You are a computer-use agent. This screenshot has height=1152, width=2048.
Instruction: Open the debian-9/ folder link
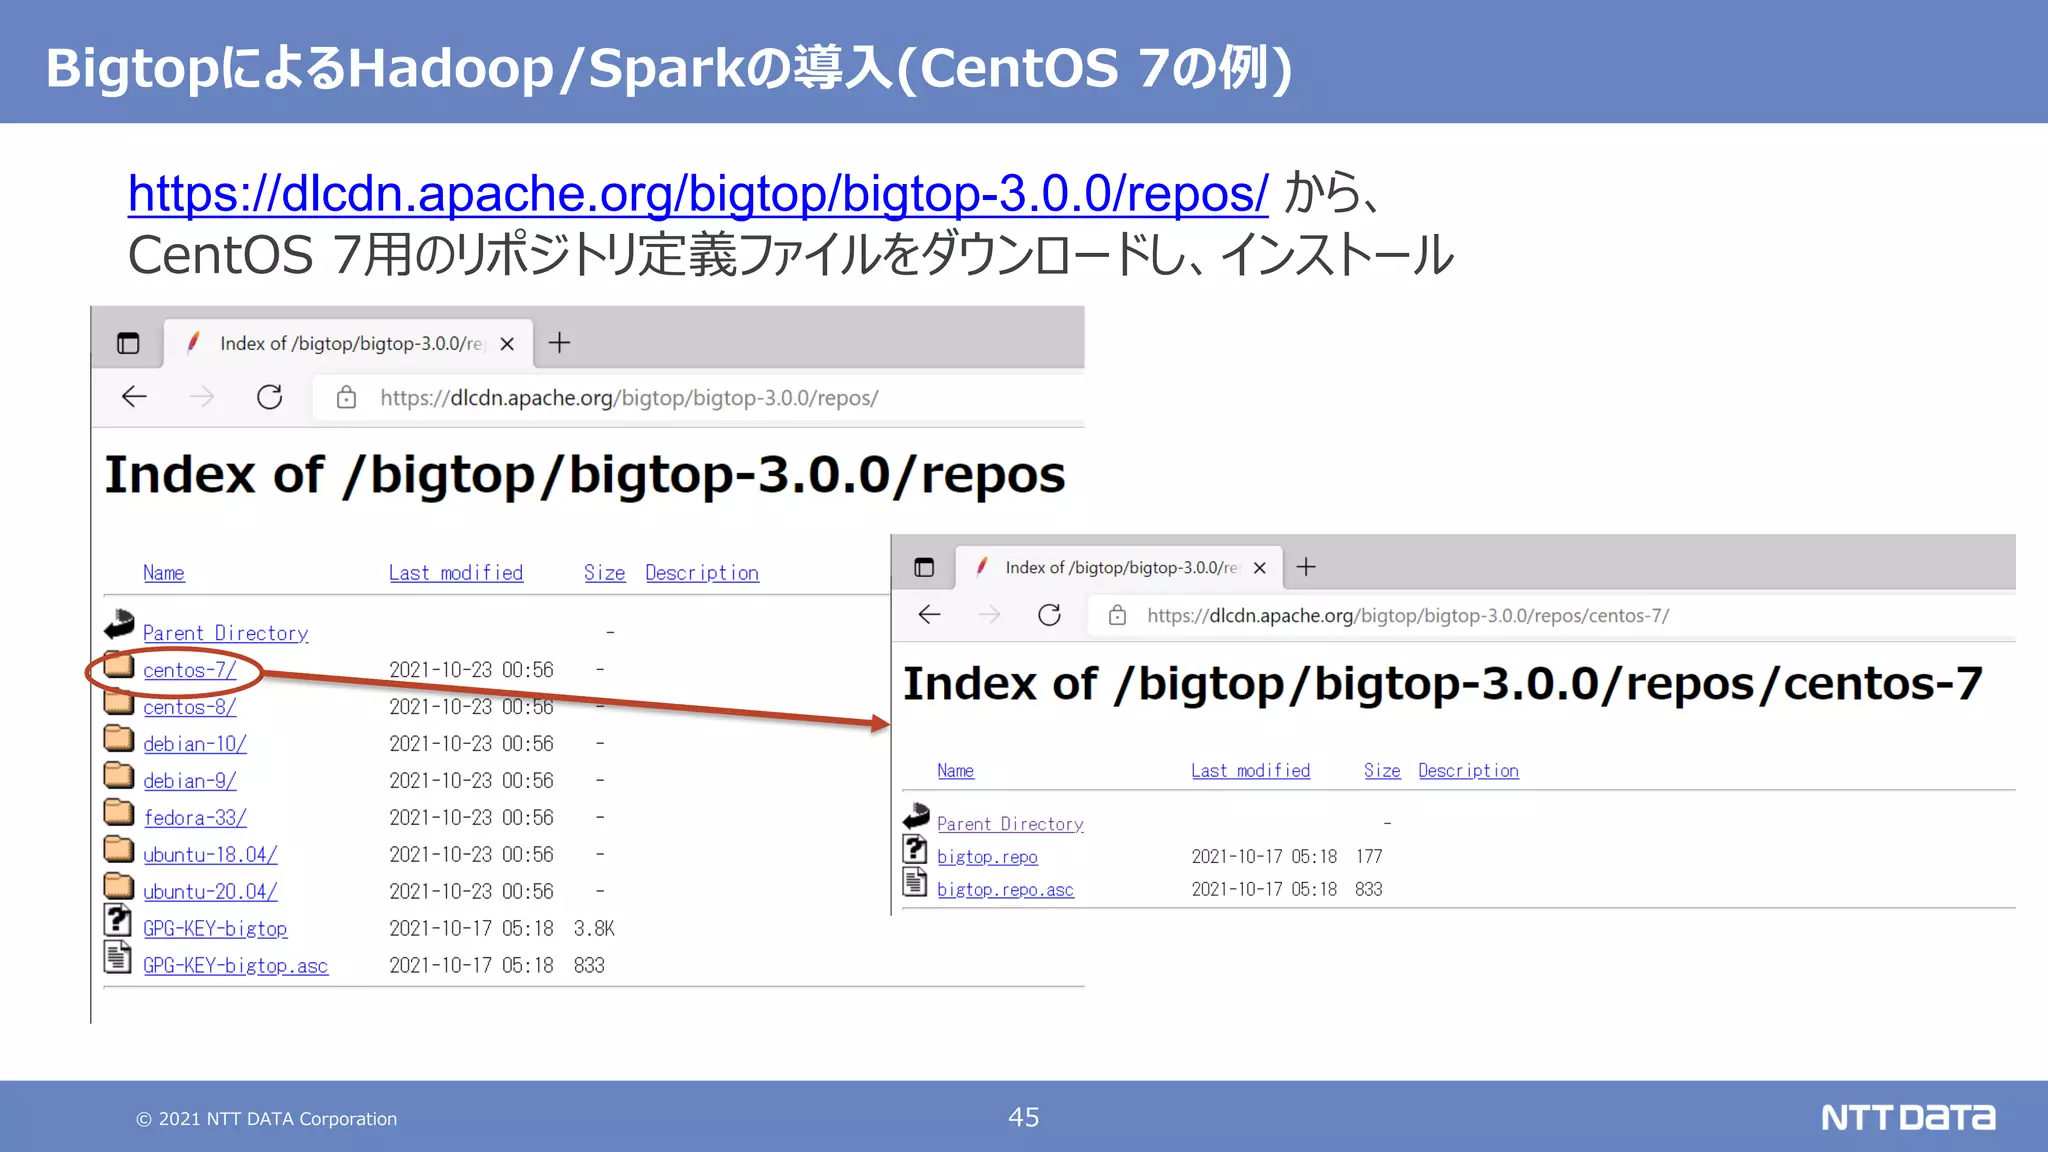pos(190,781)
